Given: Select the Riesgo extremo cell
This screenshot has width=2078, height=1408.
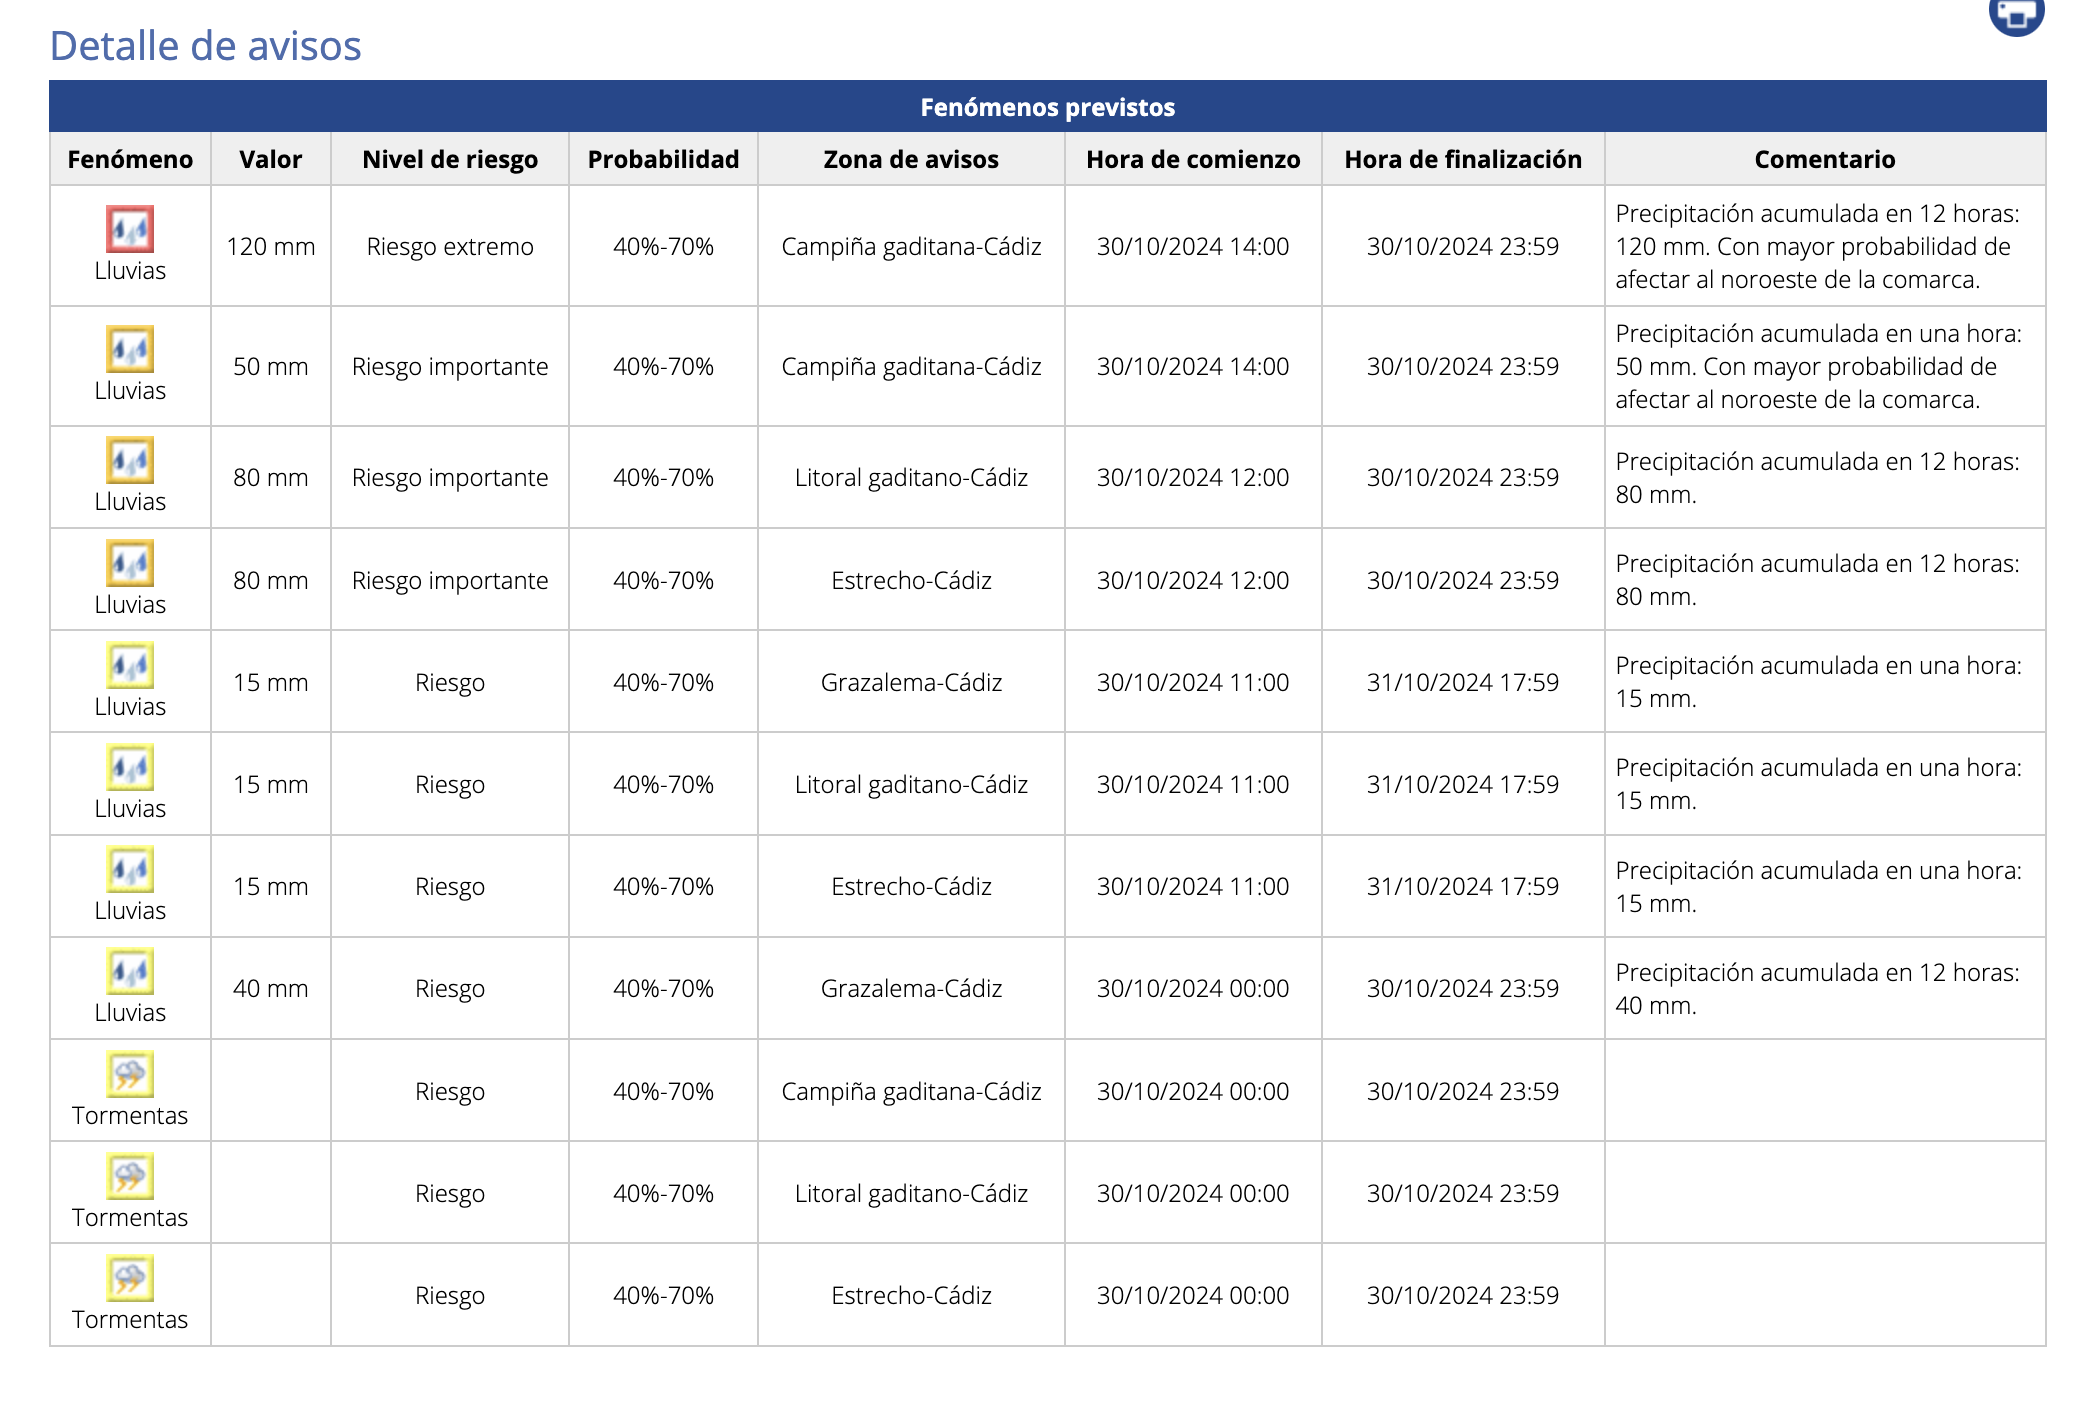Looking at the screenshot, I should tap(450, 246).
